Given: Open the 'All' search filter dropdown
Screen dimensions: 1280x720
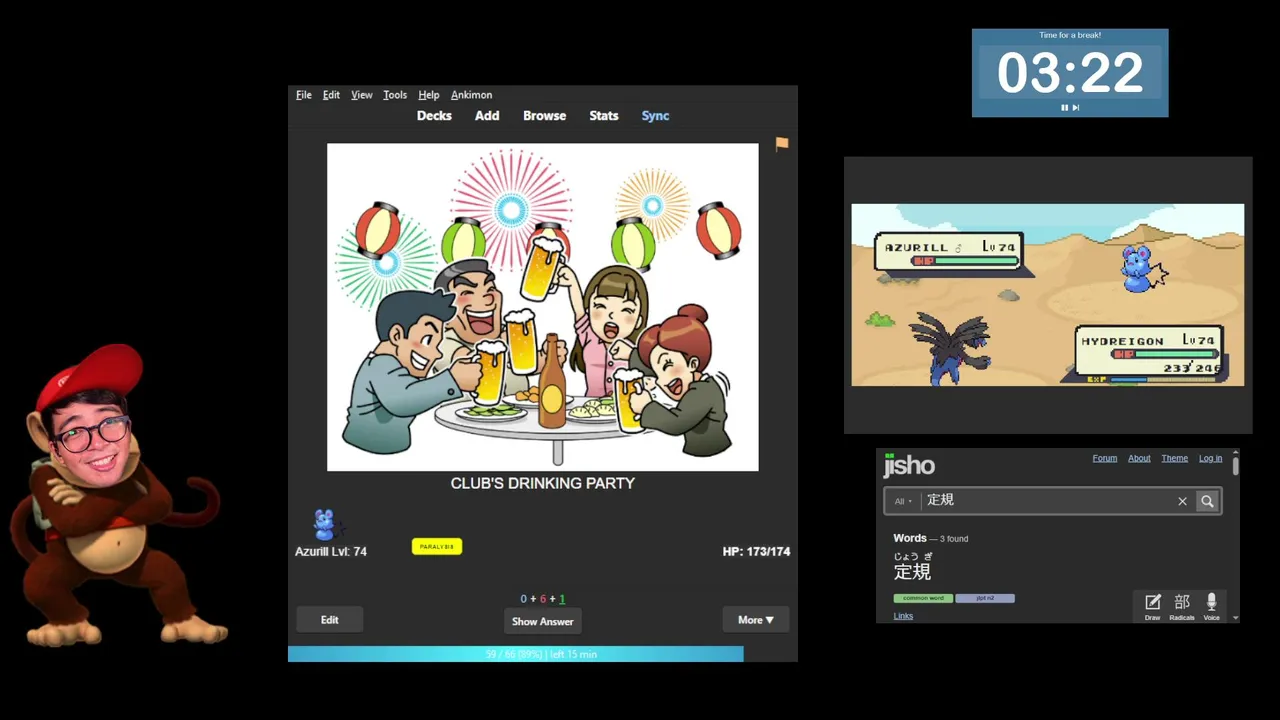Looking at the screenshot, I should [903, 501].
